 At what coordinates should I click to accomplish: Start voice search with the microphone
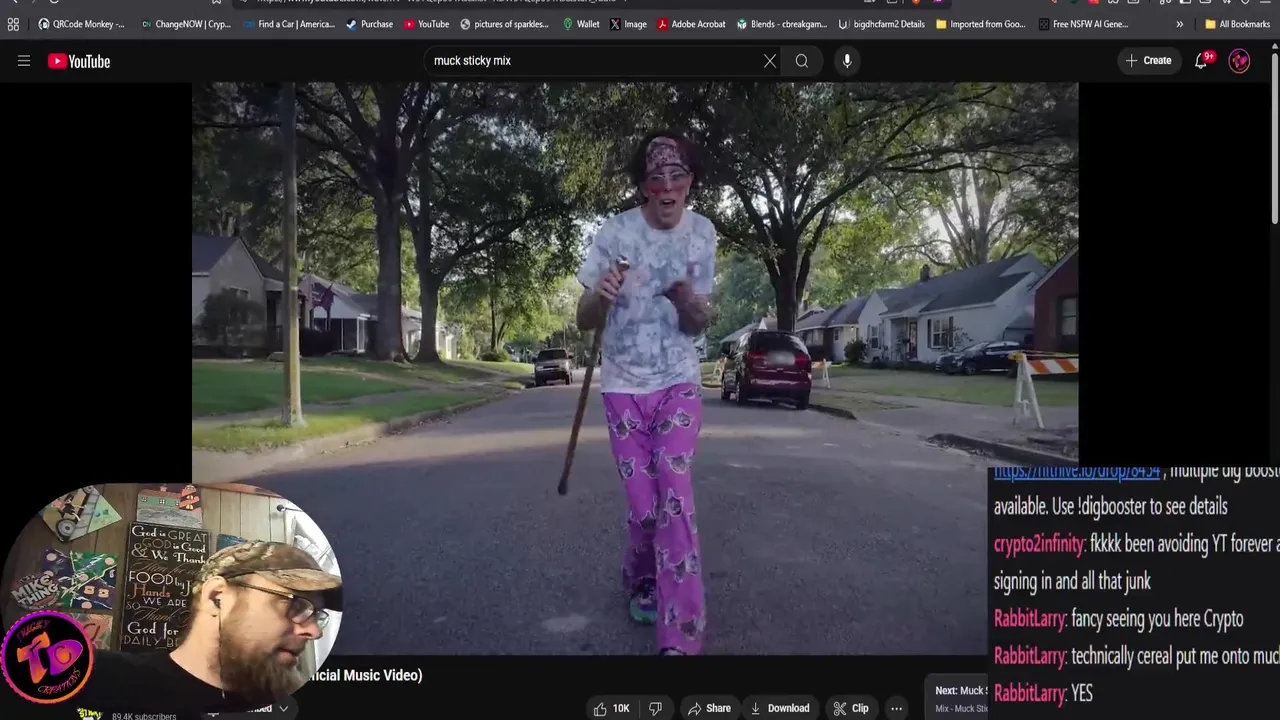click(x=847, y=61)
